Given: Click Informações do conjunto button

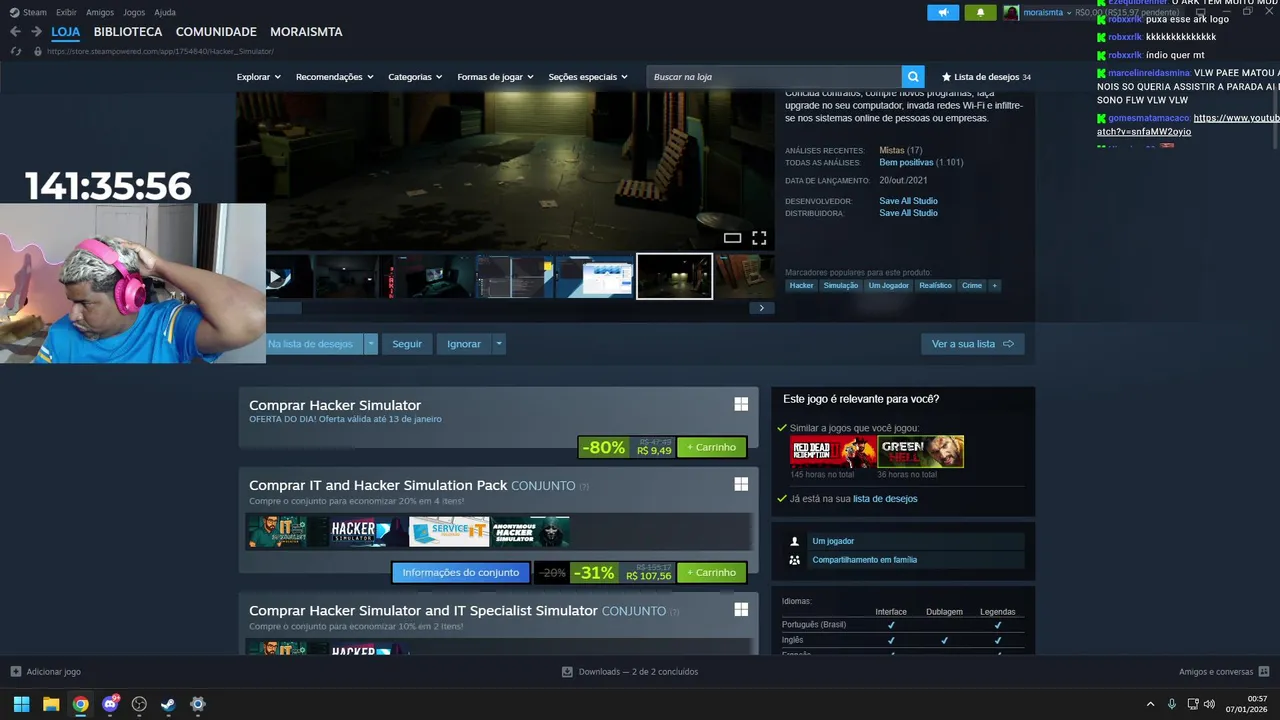Looking at the screenshot, I should 460,573.
